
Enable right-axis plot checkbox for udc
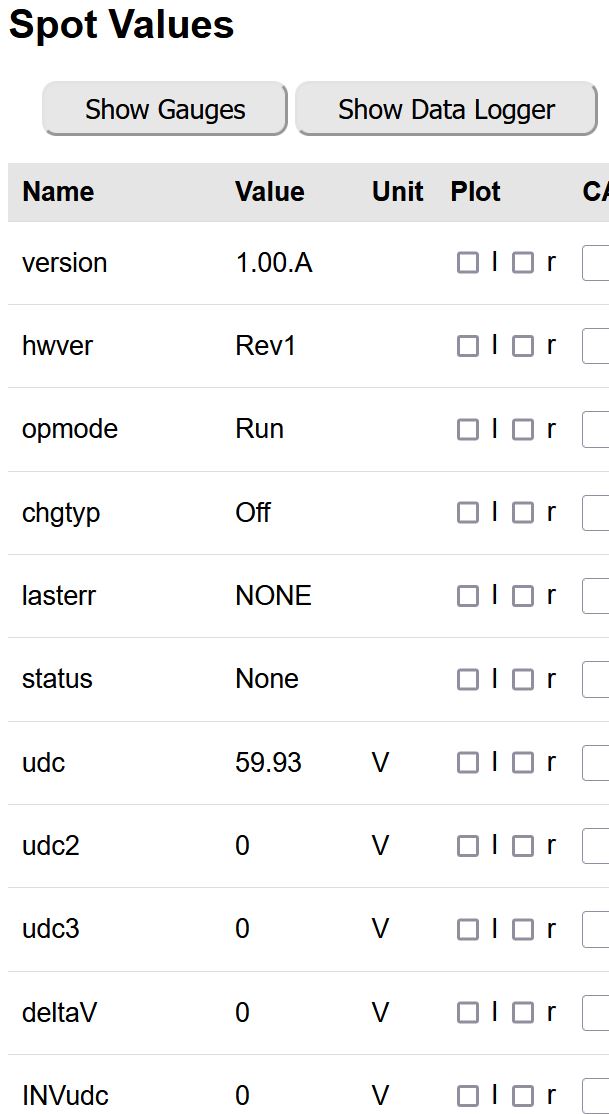pos(523,763)
